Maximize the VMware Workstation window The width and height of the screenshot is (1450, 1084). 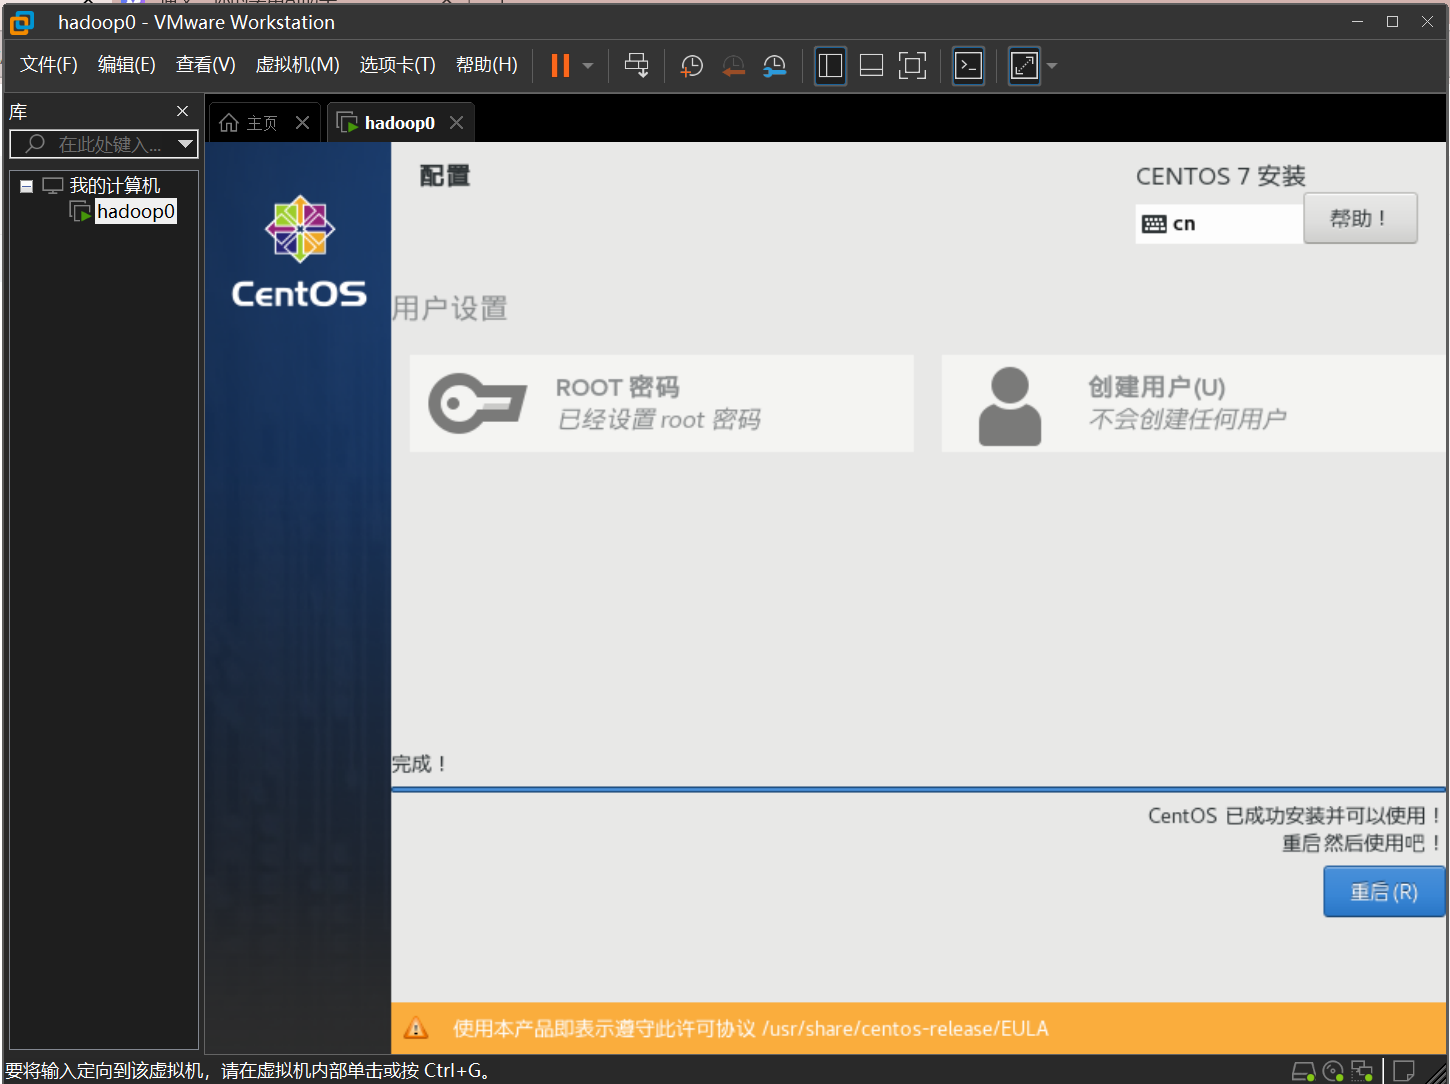click(1392, 21)
